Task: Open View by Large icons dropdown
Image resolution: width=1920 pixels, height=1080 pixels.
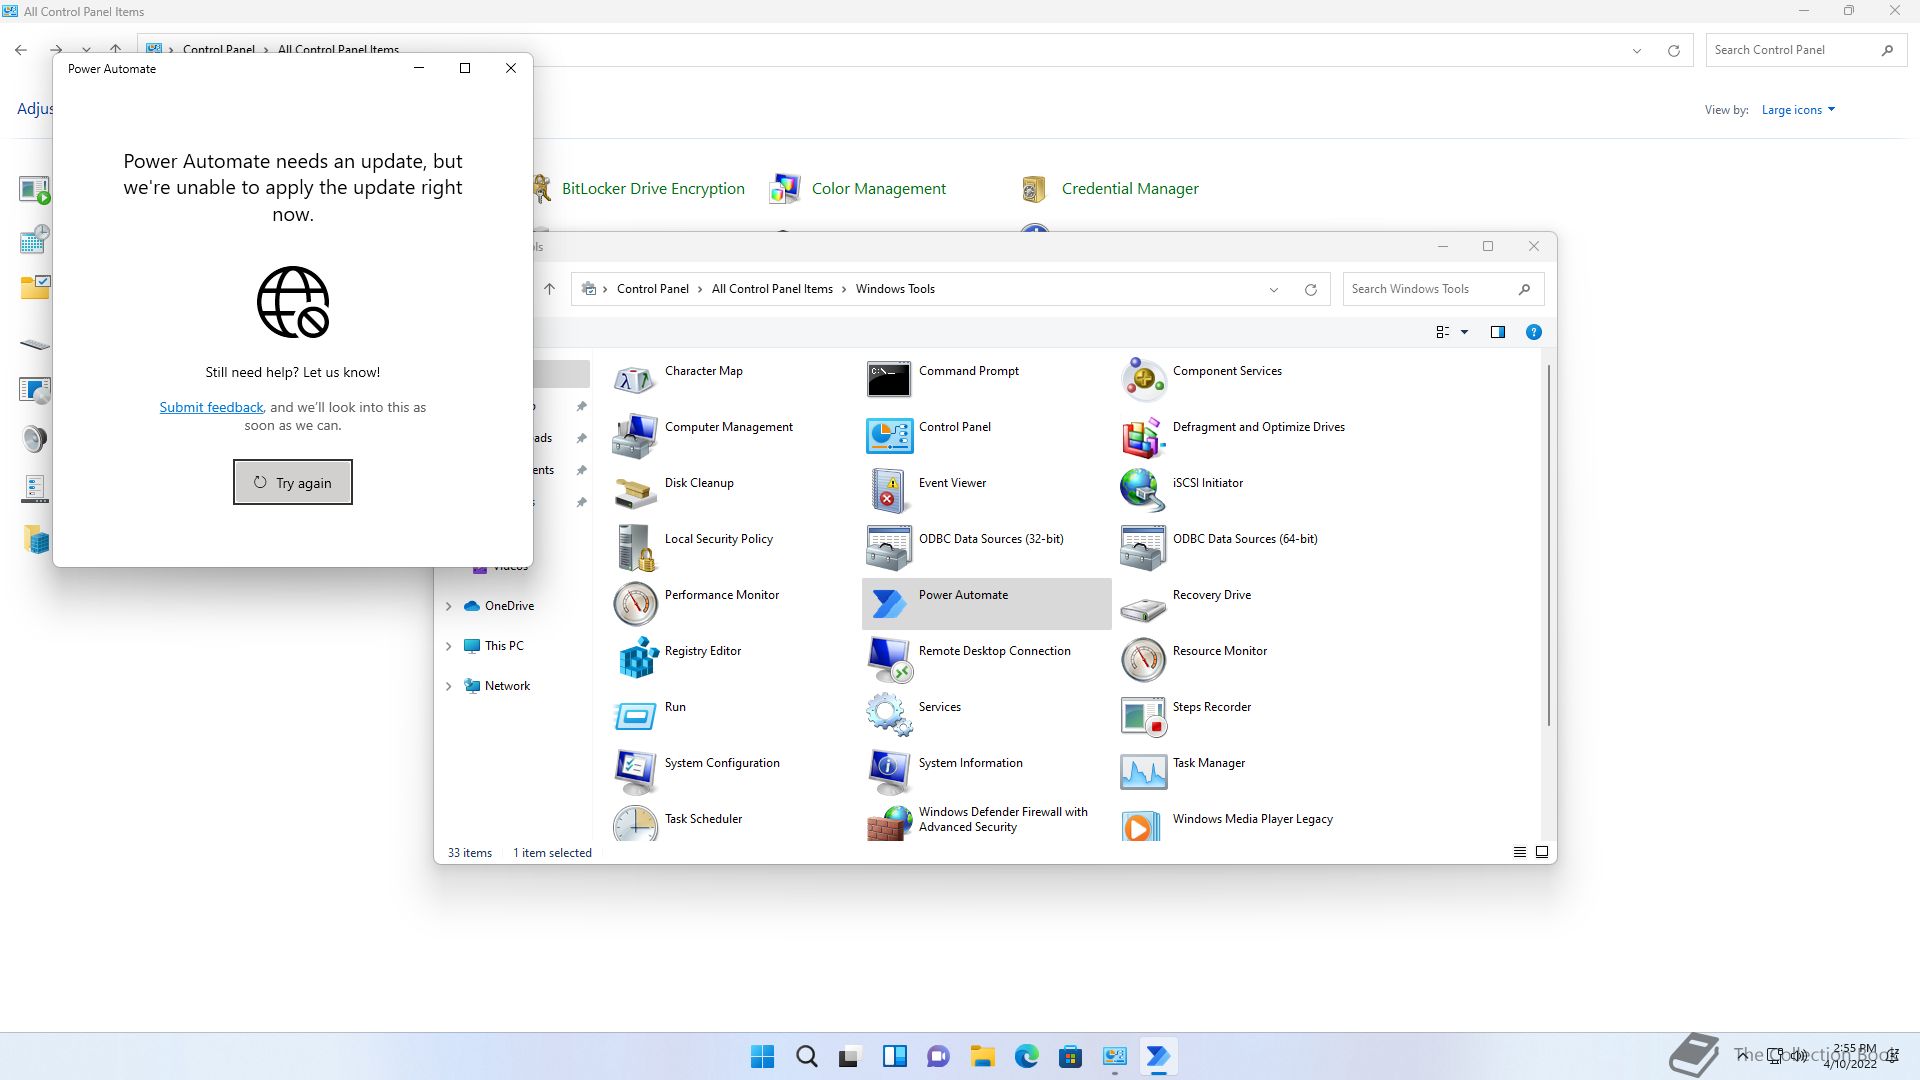Action: tap(1798, 110)
